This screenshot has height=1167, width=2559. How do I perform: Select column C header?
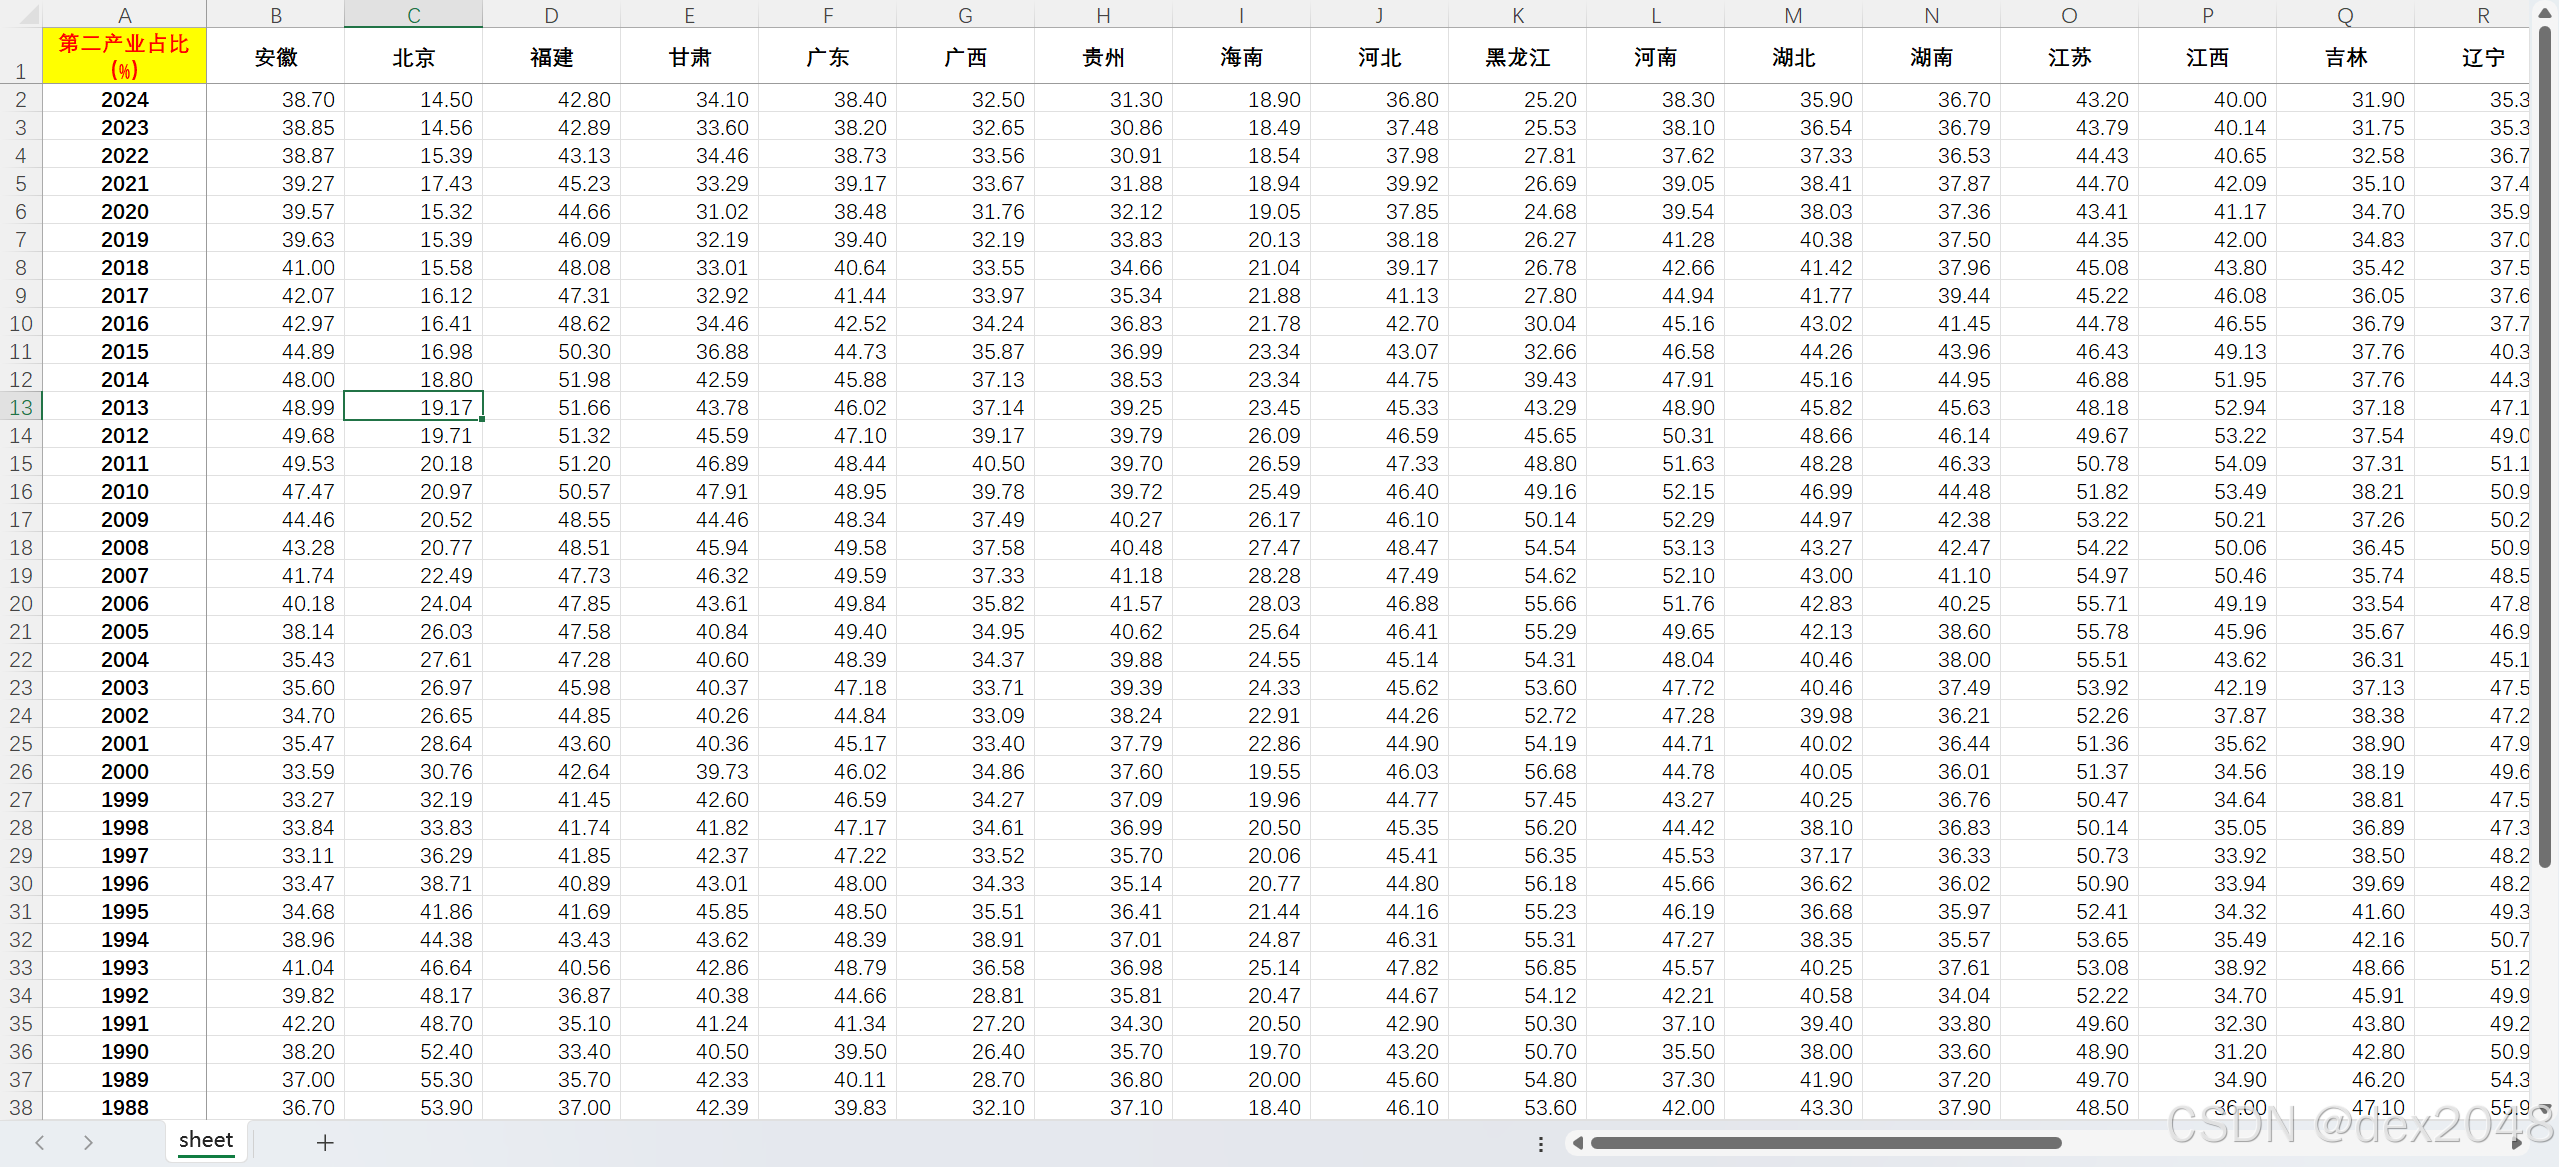[x=413, y=15]
